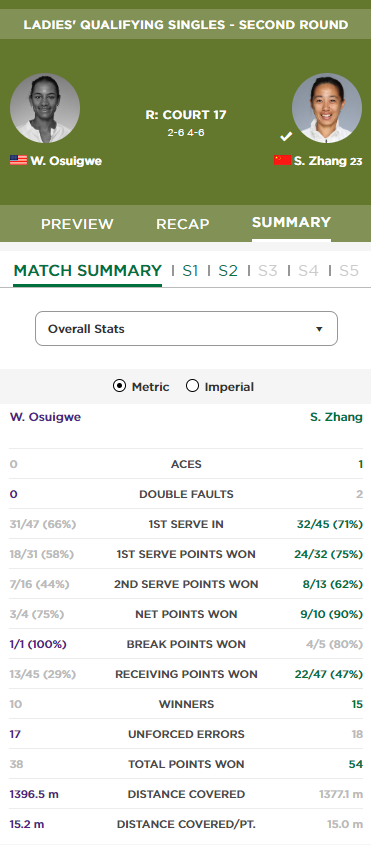Viewport: 371px width, 846px height.
Task: Select the MATCH SUMMARY tab
Action: coord(87,271)
